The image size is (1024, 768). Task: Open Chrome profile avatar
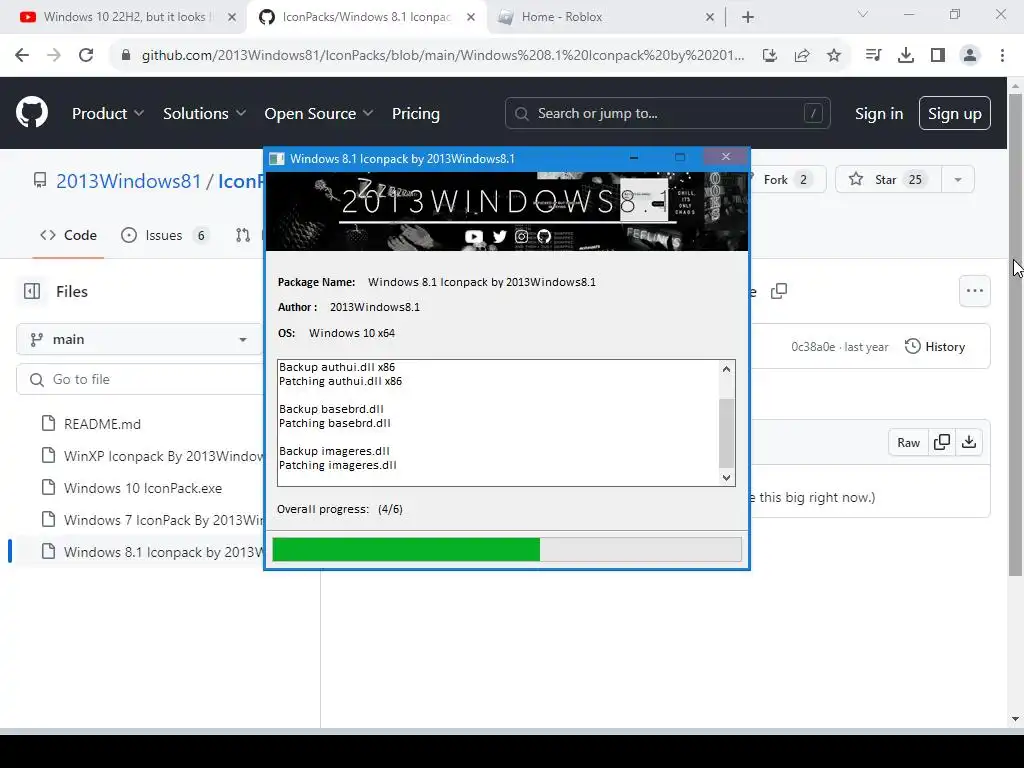[970, 56]
